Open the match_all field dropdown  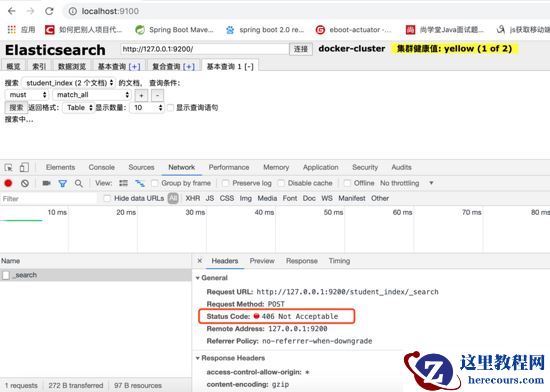(92, 95)
